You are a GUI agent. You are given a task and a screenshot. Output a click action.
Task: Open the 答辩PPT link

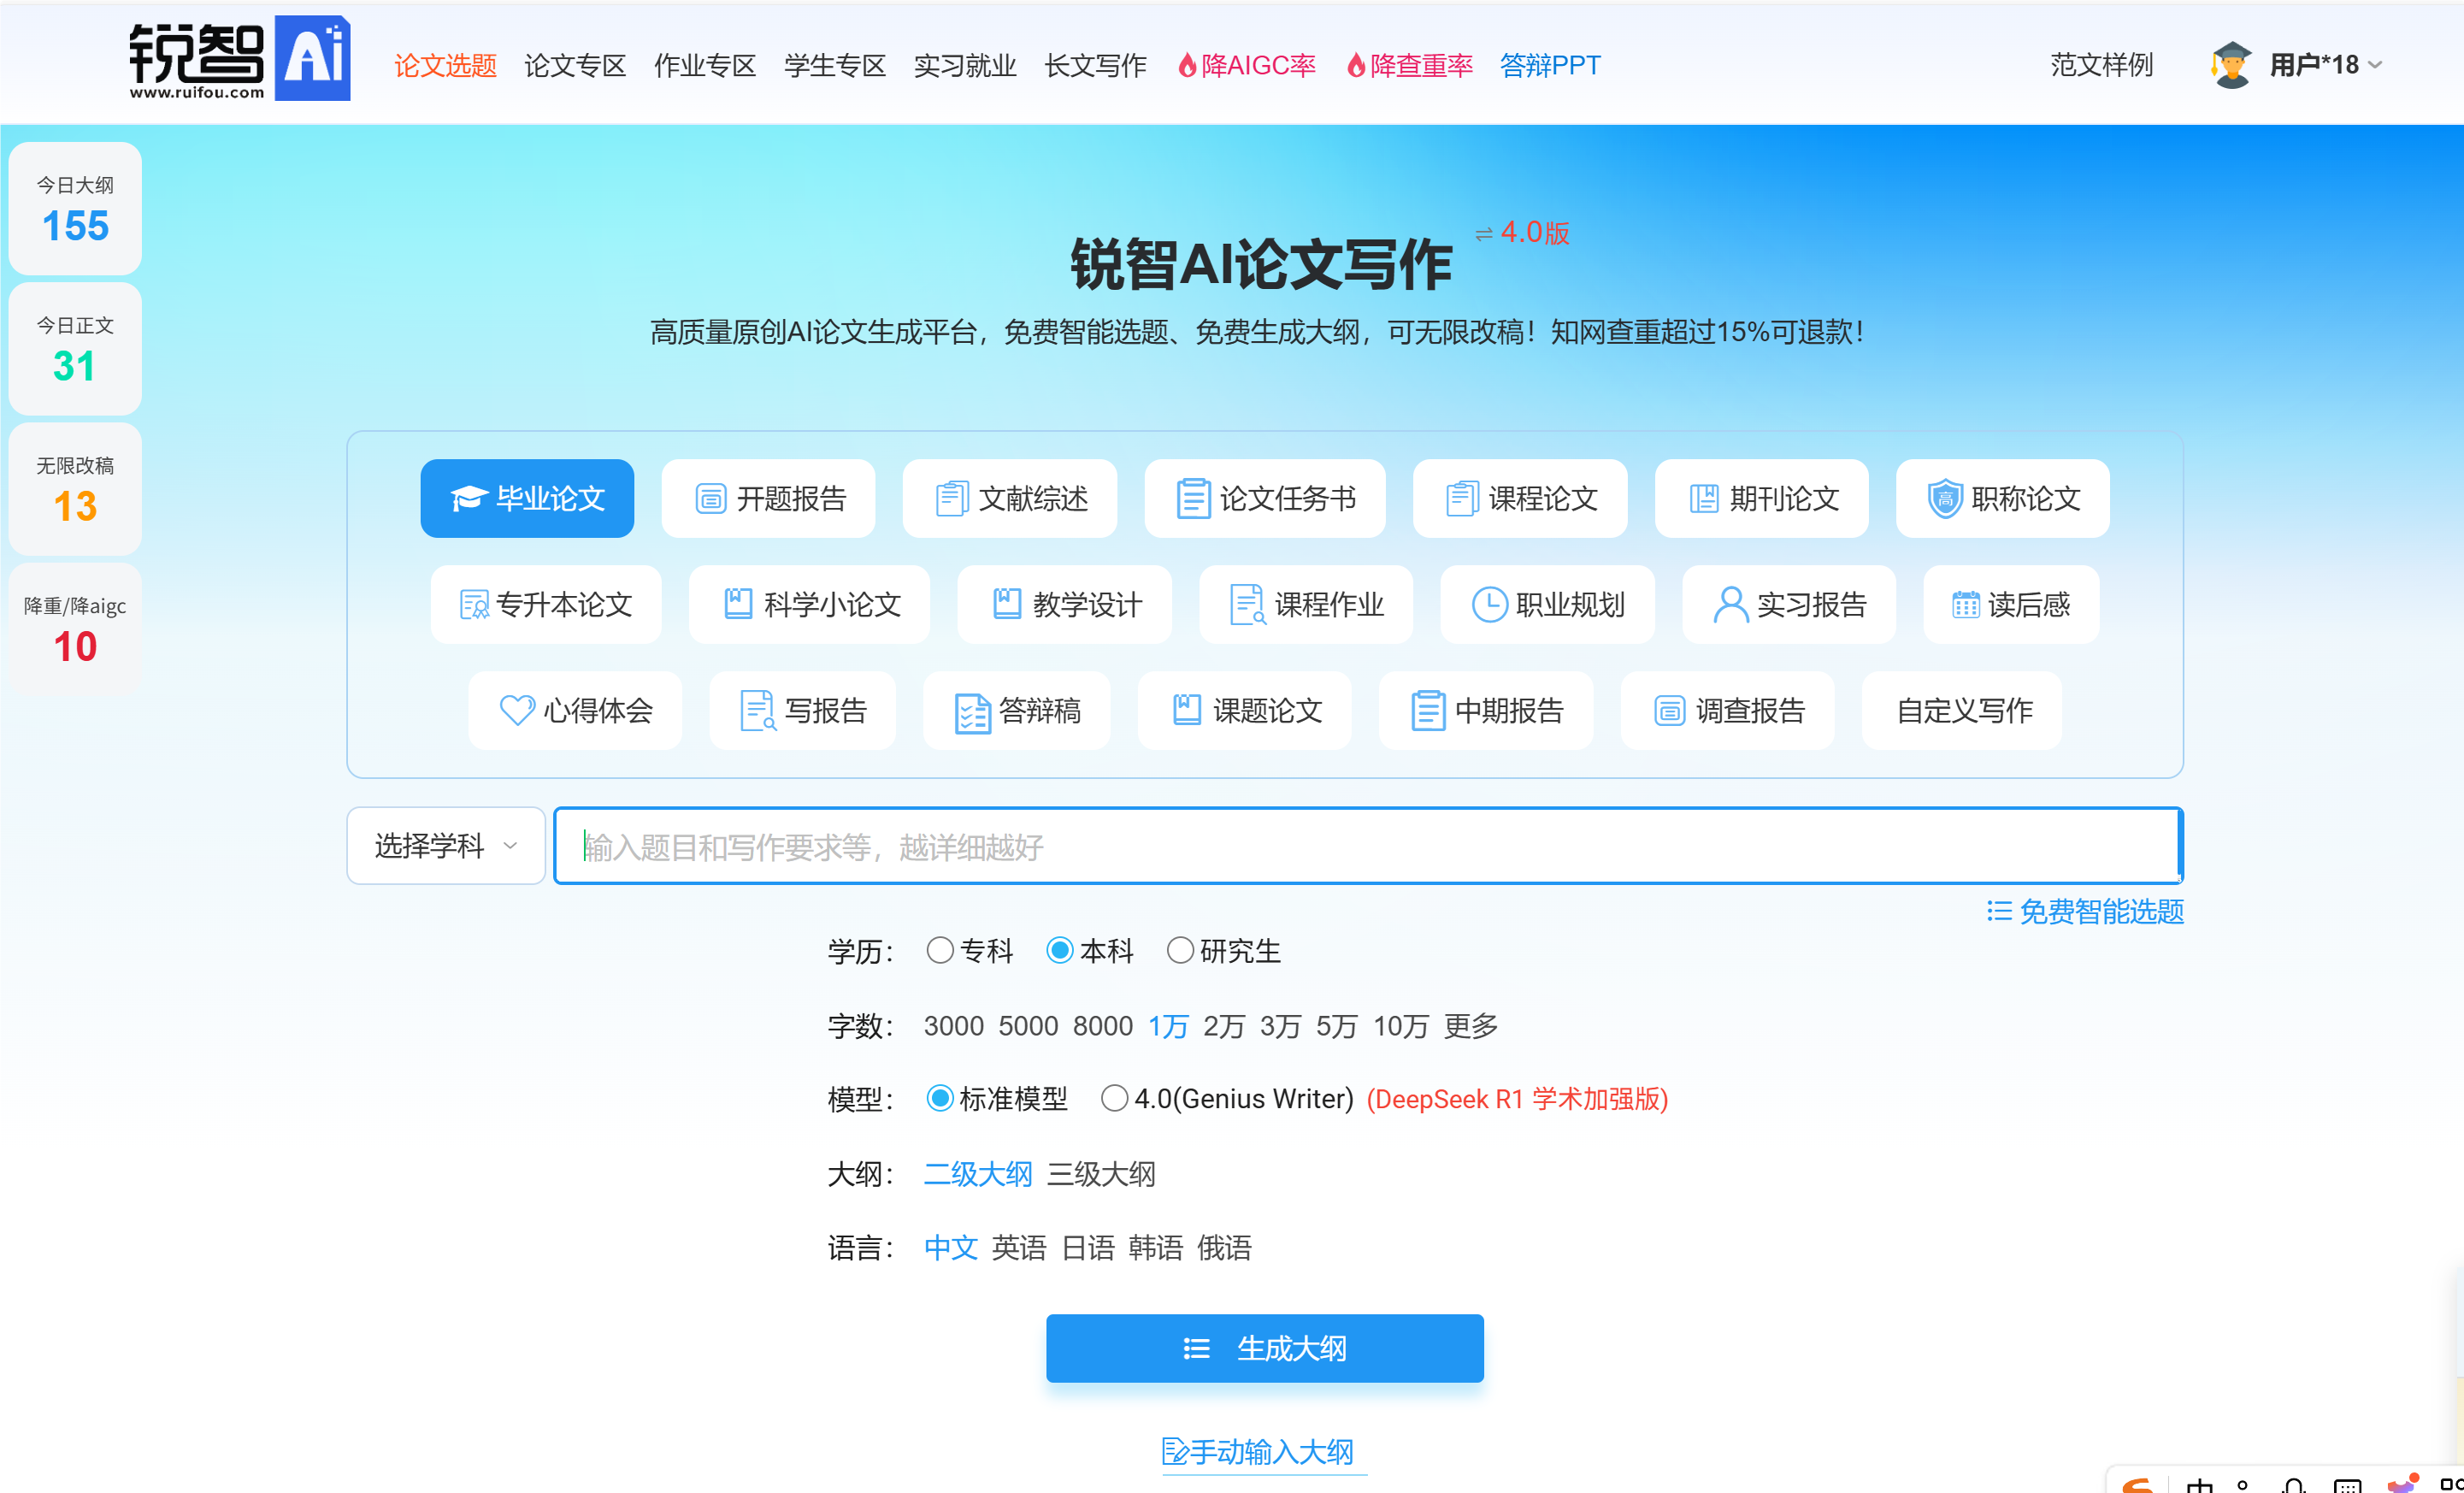pos(1550,66)
